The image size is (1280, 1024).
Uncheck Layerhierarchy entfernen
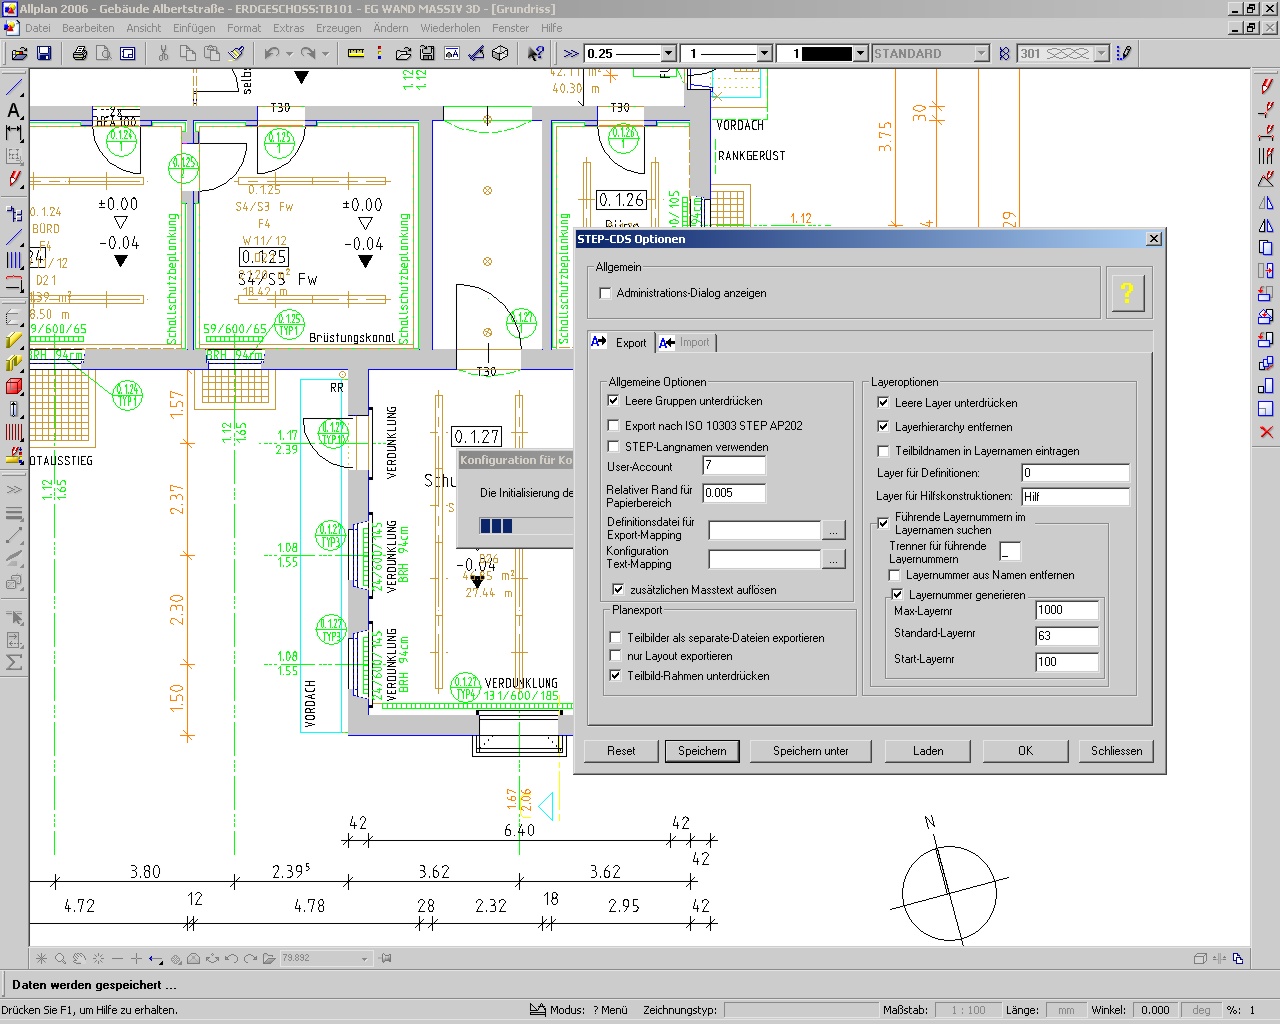(883, 427)
